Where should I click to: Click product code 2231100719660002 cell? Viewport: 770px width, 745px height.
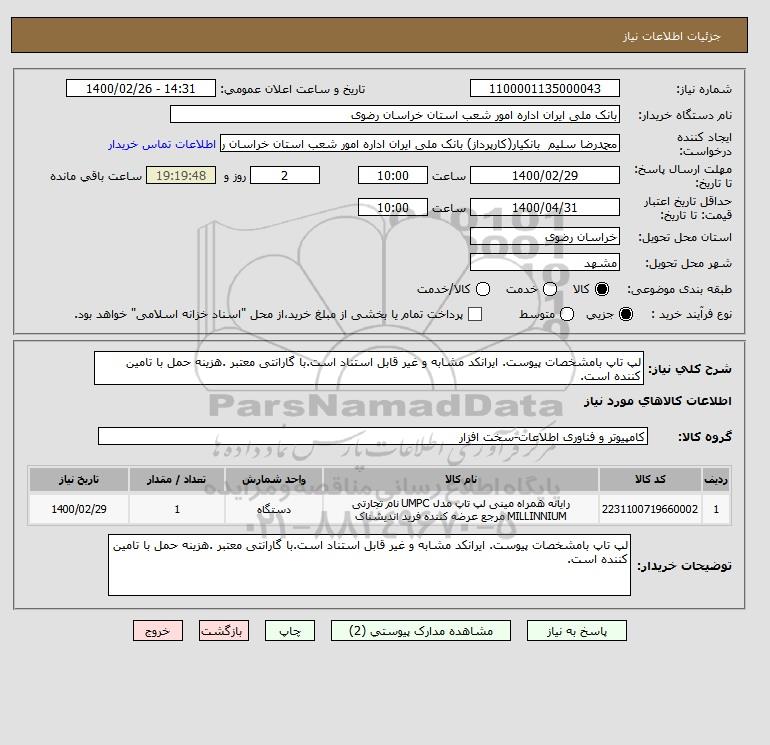[x=650, y=509]
